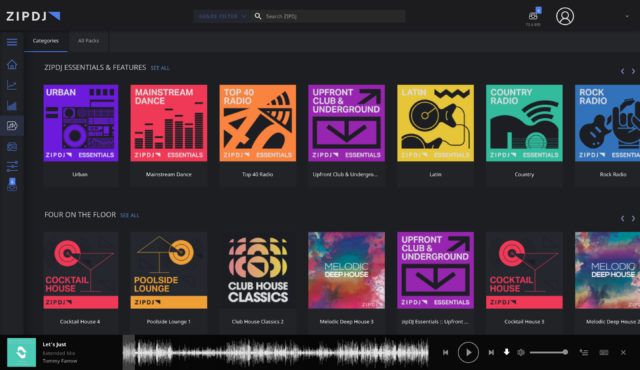This screenshot has width=640, height=370.
Task: Click the "Poolside Lounge 1" caption text
Action: click(x=169, y=321)
